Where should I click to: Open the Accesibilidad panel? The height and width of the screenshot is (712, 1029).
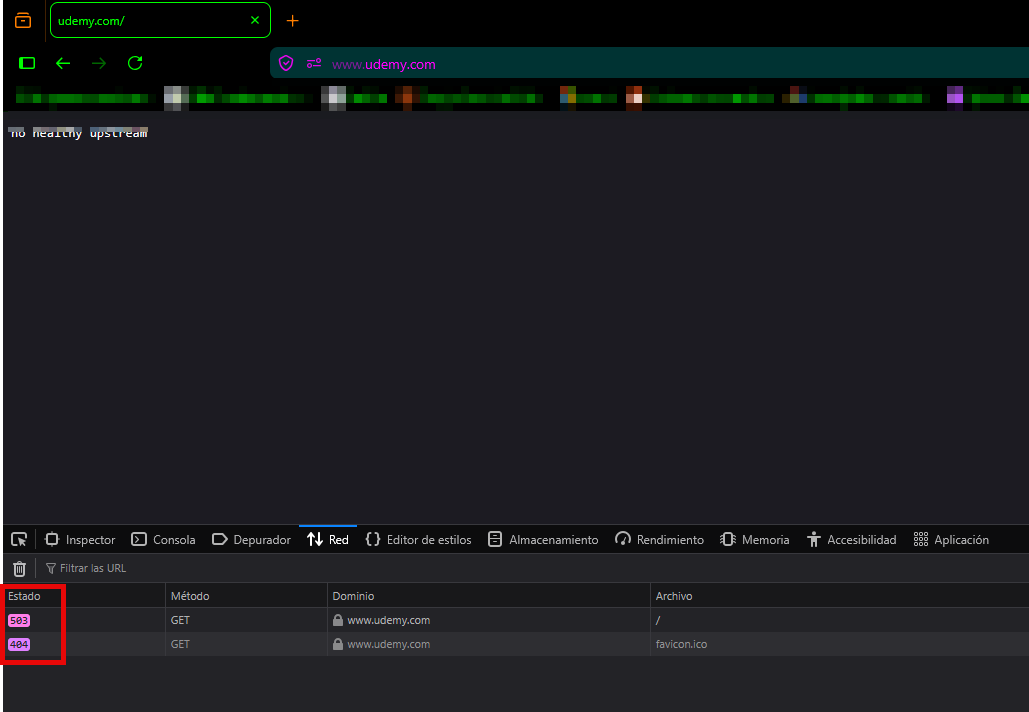pyautogui.click(x=852, y=539)
